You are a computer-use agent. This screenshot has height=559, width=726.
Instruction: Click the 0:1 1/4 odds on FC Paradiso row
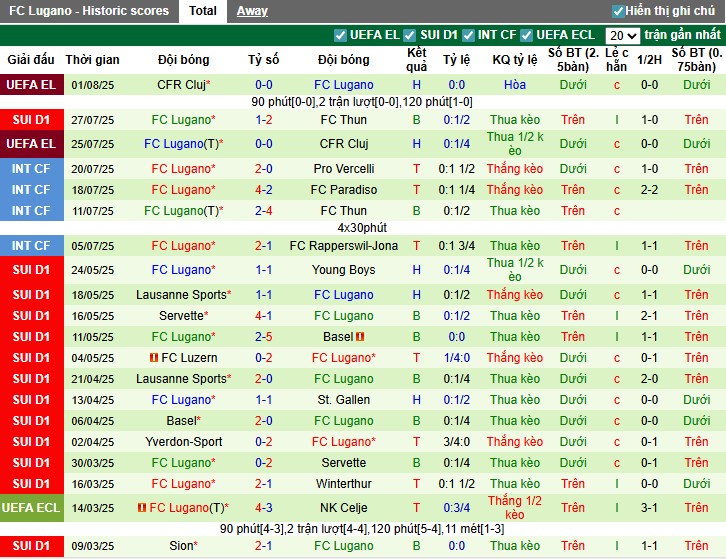coord(457,190)
